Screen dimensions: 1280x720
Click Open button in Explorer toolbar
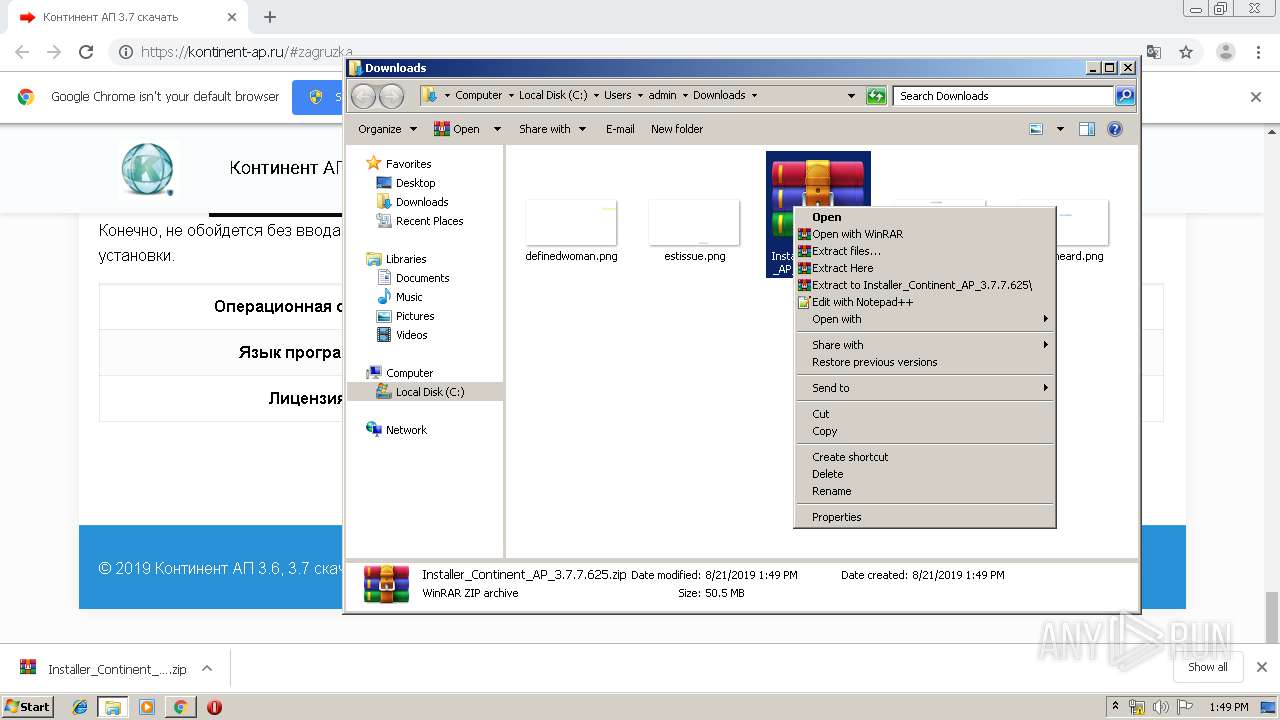coord(457,129)
